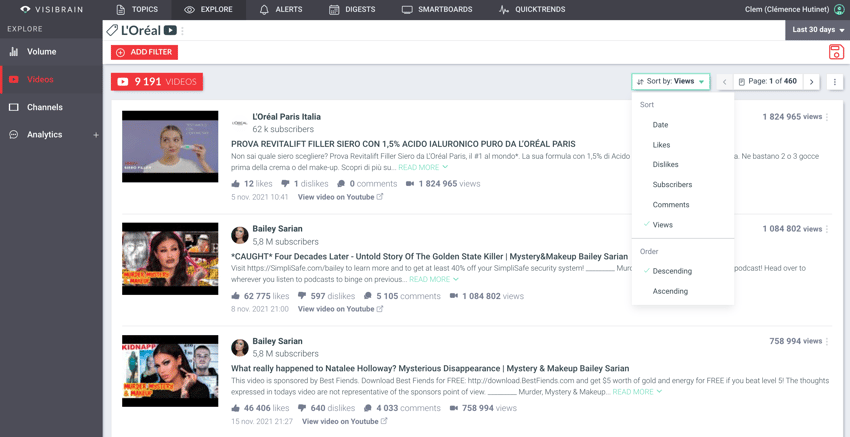Click thumbs-up icon next to 12 likes

click(236, 184)
